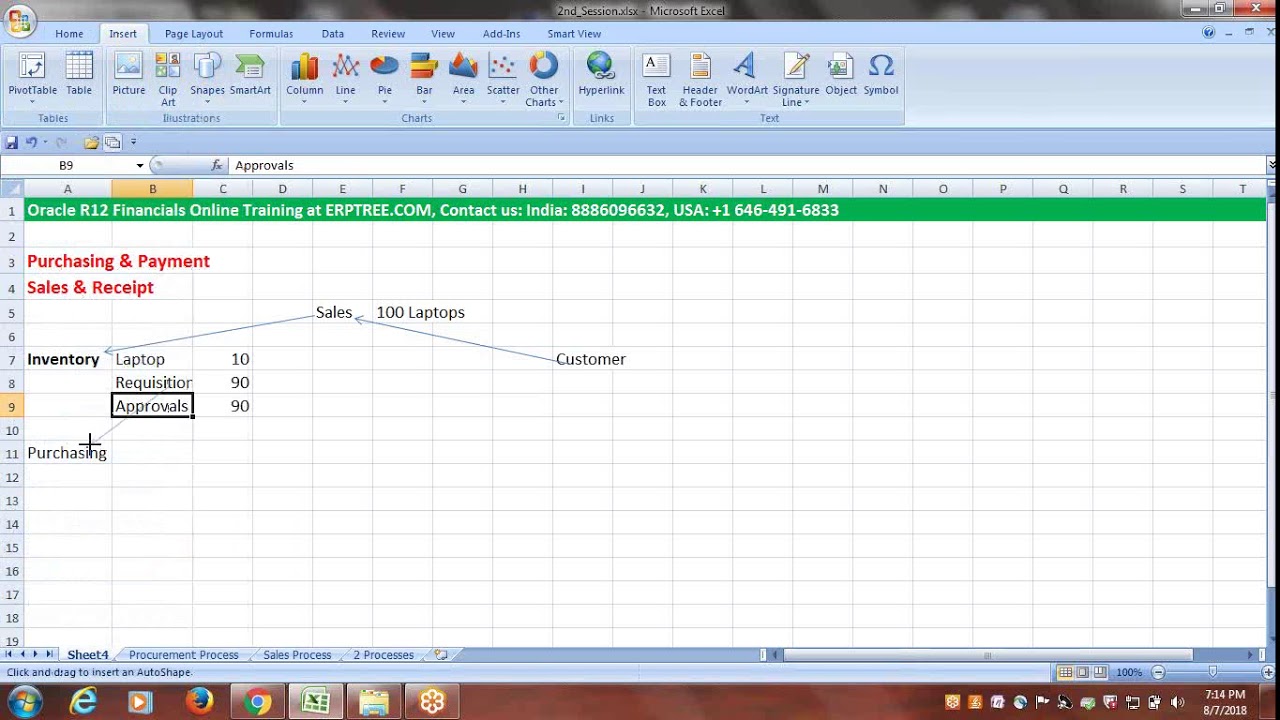
Task: Zoom in with the plus button
Action: click(x=1268, y=672)
